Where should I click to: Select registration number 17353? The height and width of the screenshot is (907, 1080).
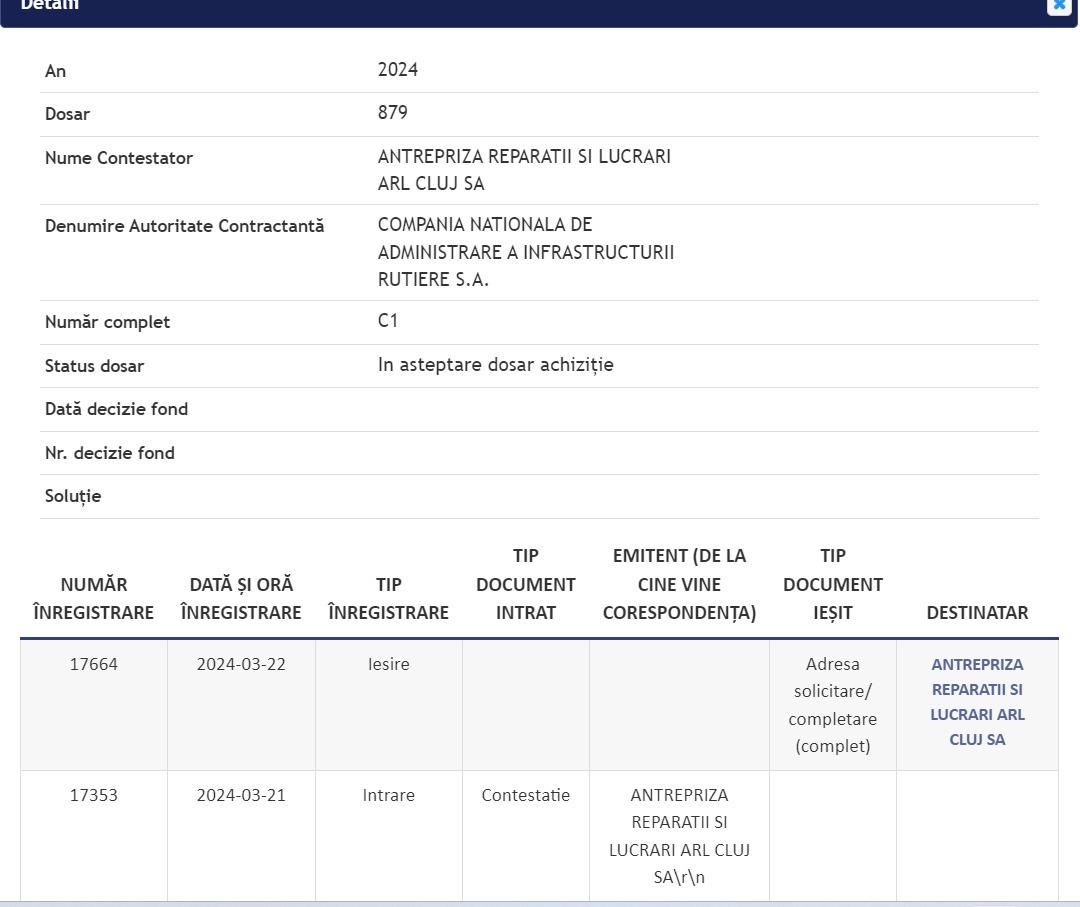click(x=94, y=795)
